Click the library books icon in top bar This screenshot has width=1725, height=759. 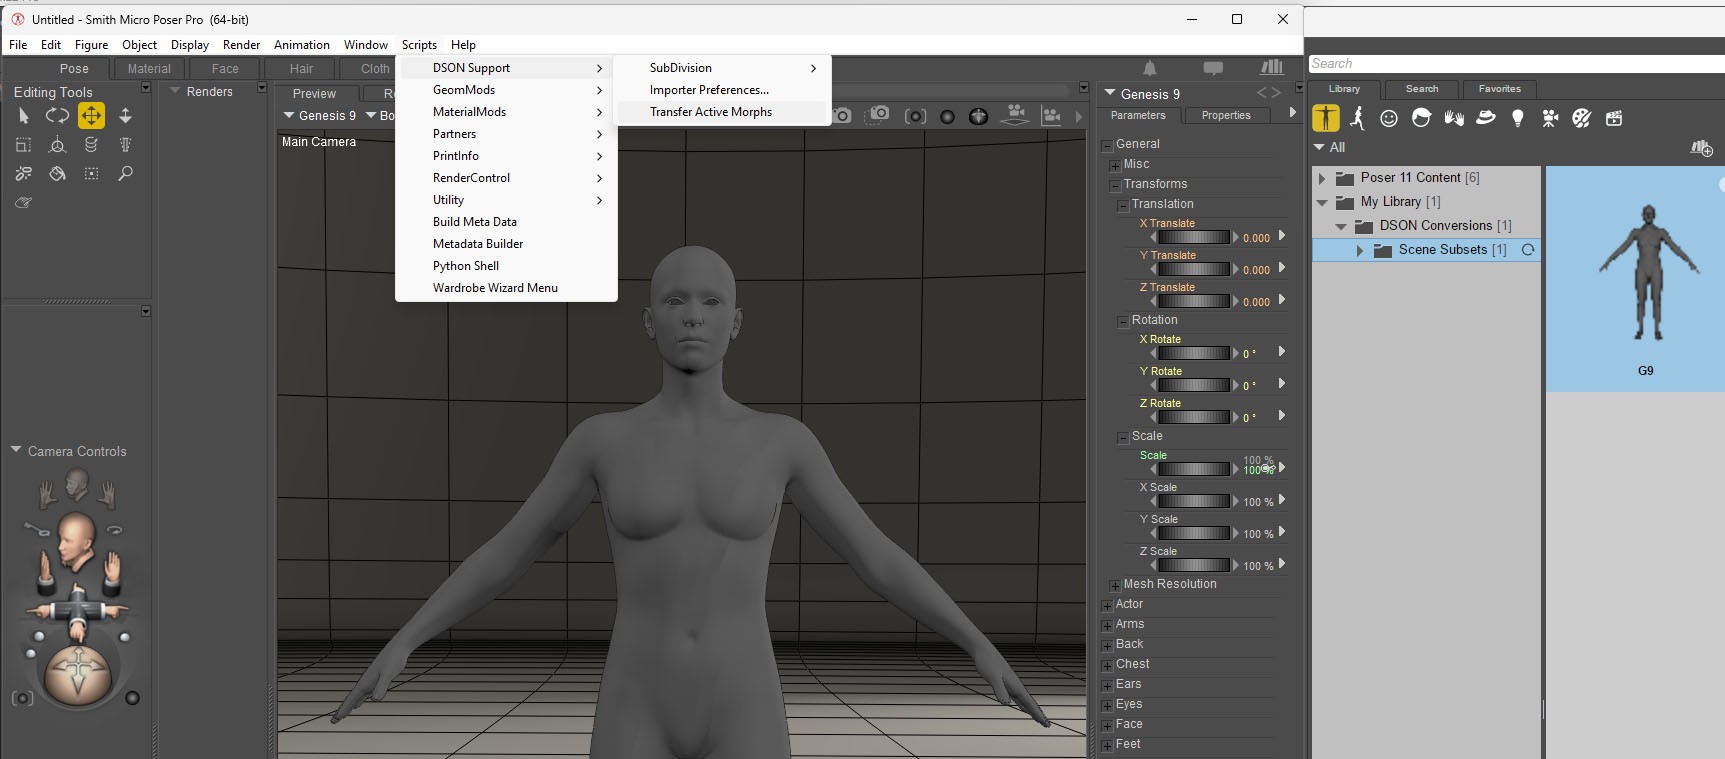[x=1272, y=67]
